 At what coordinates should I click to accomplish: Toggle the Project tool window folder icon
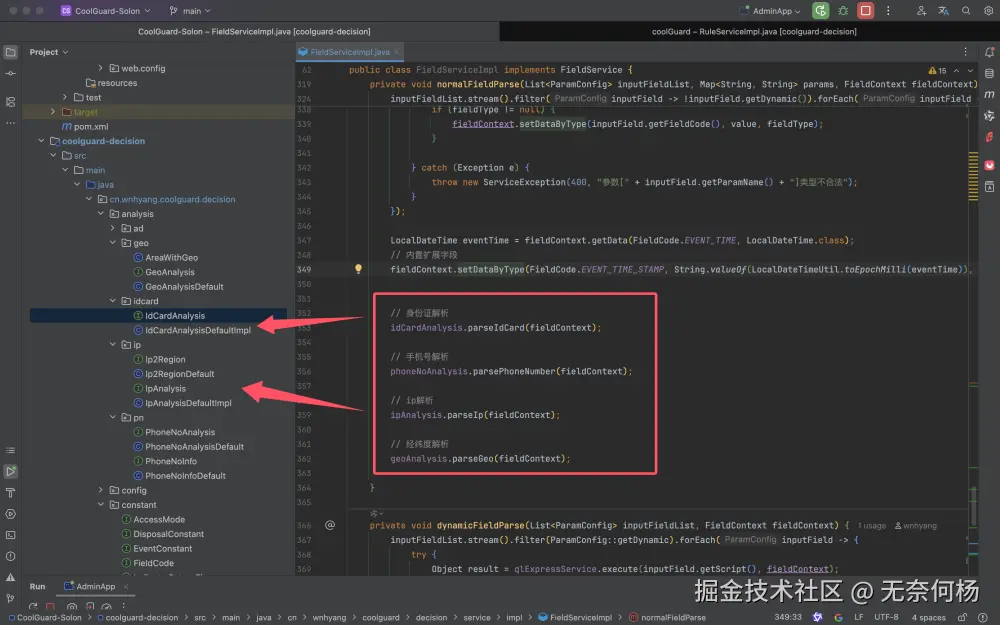pyautogui.click(x=10, y=52)
